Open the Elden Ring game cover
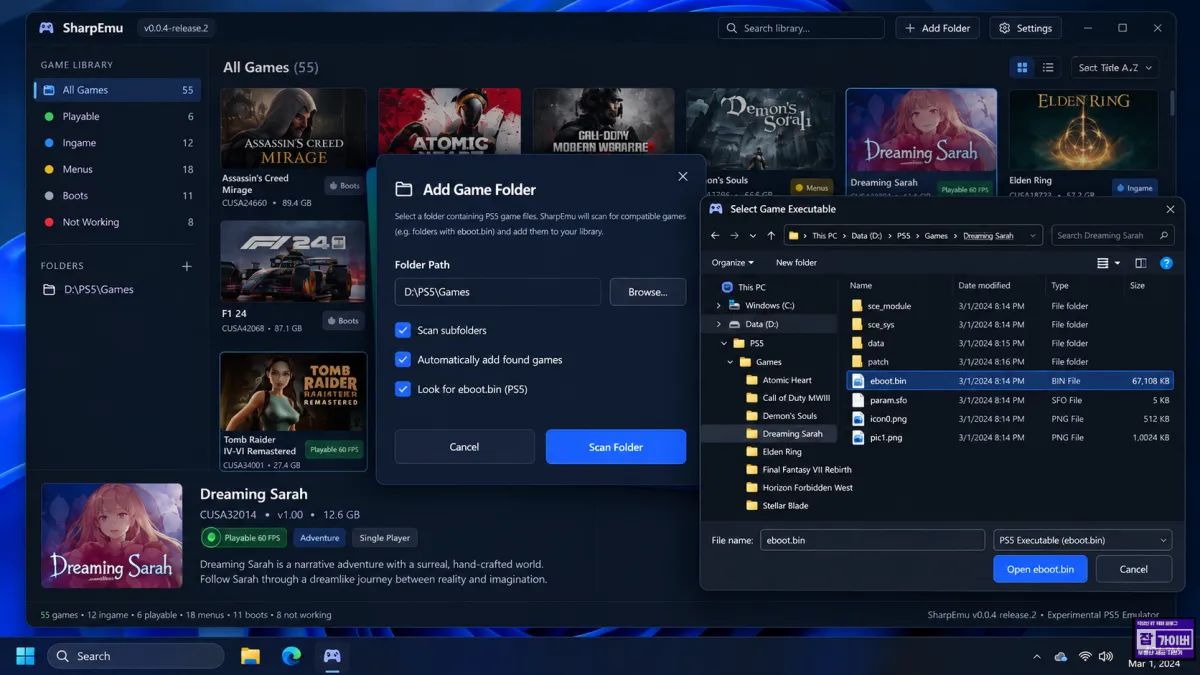The height and width of the screenshot is (675, 1200). 1084,130
